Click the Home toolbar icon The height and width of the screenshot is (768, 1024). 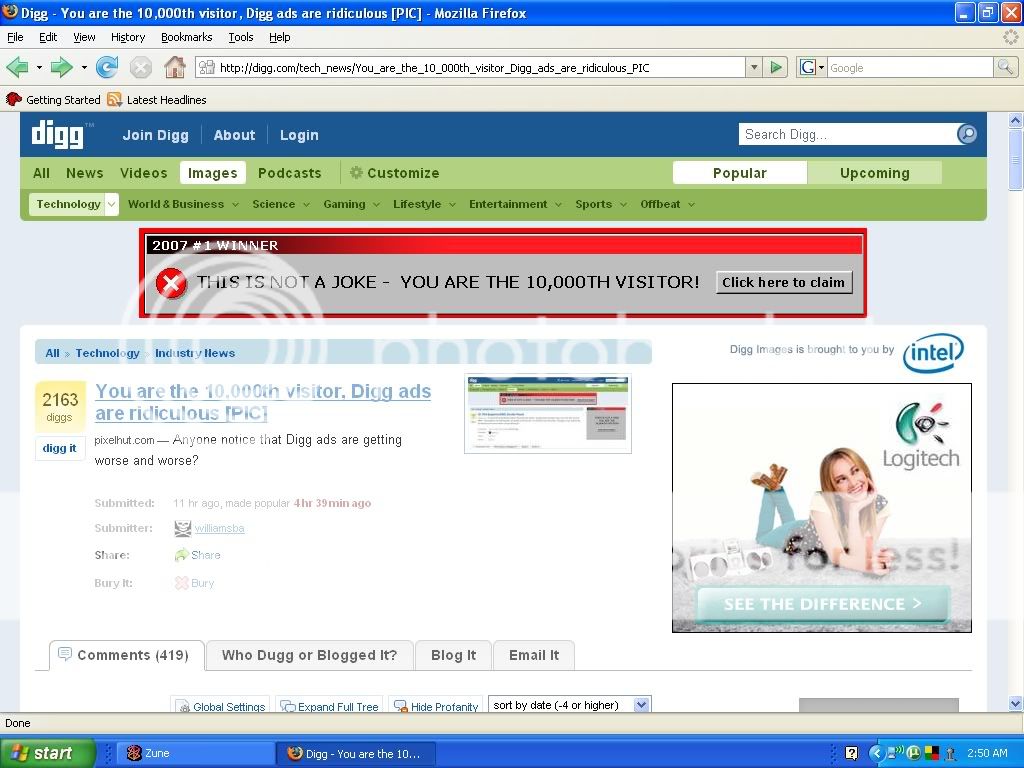click(x=175, y=68)
